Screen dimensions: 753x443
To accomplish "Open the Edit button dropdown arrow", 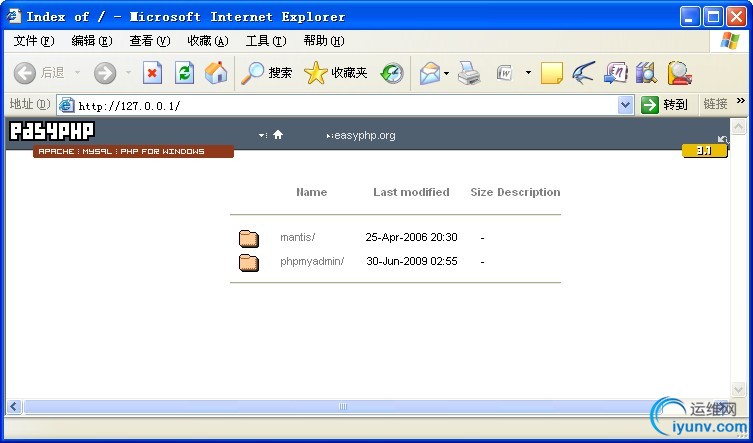I will pyautogui.click(x=528, y=74).
